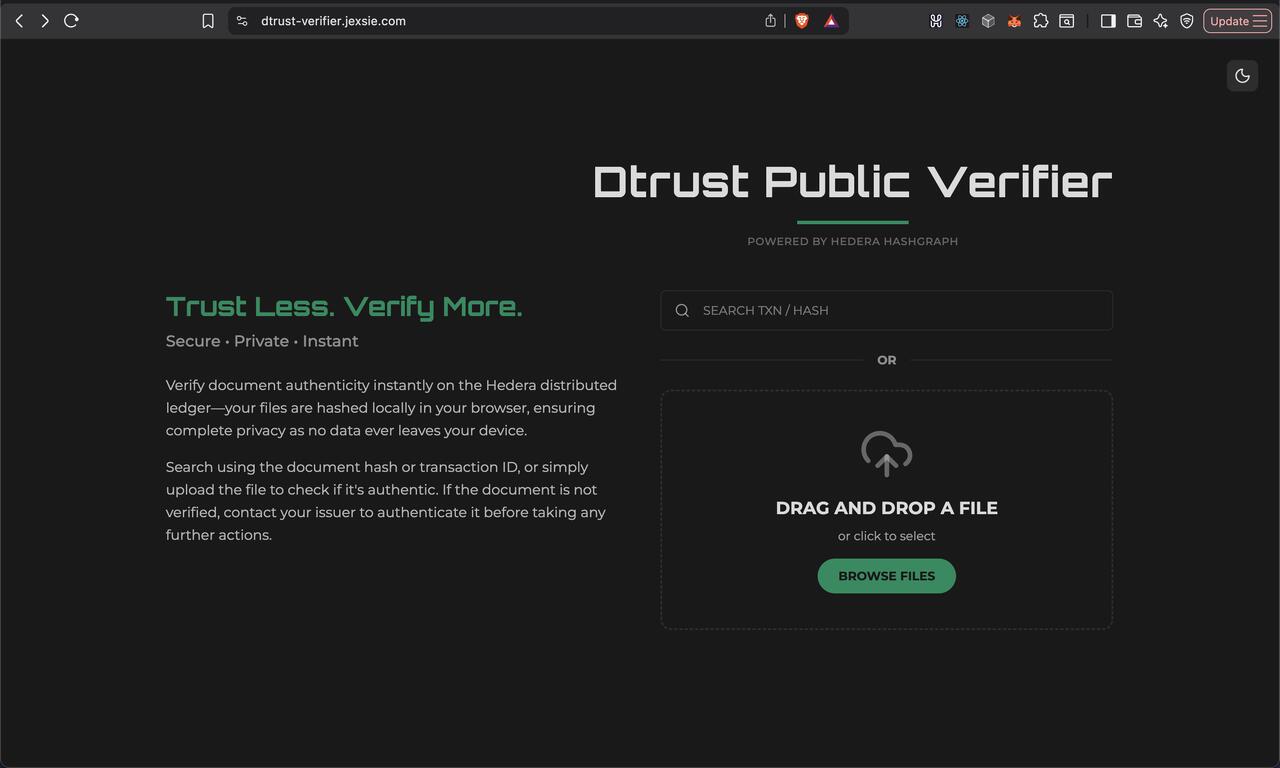Image resolution: width=1280 pixels, height=768 pixels.
Task: Open Brave VPN shield icon
Action: [x=1187, y=21]
